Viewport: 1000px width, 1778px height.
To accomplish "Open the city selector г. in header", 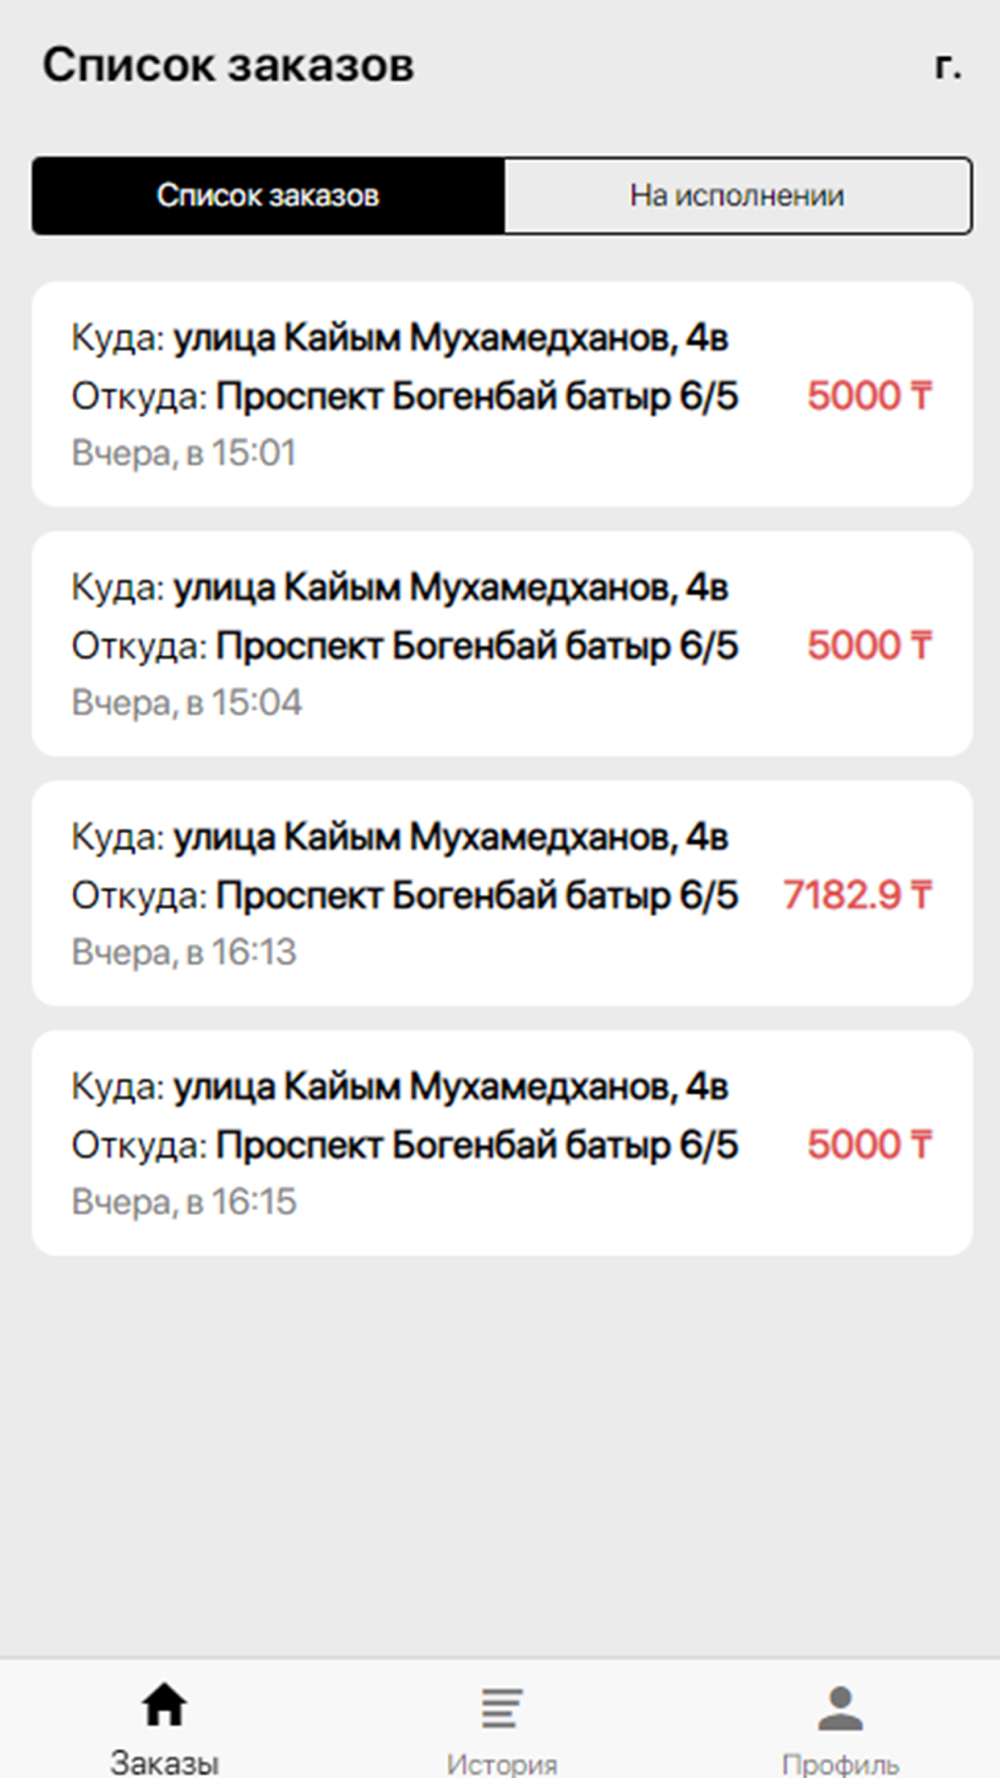I will 948,65.
